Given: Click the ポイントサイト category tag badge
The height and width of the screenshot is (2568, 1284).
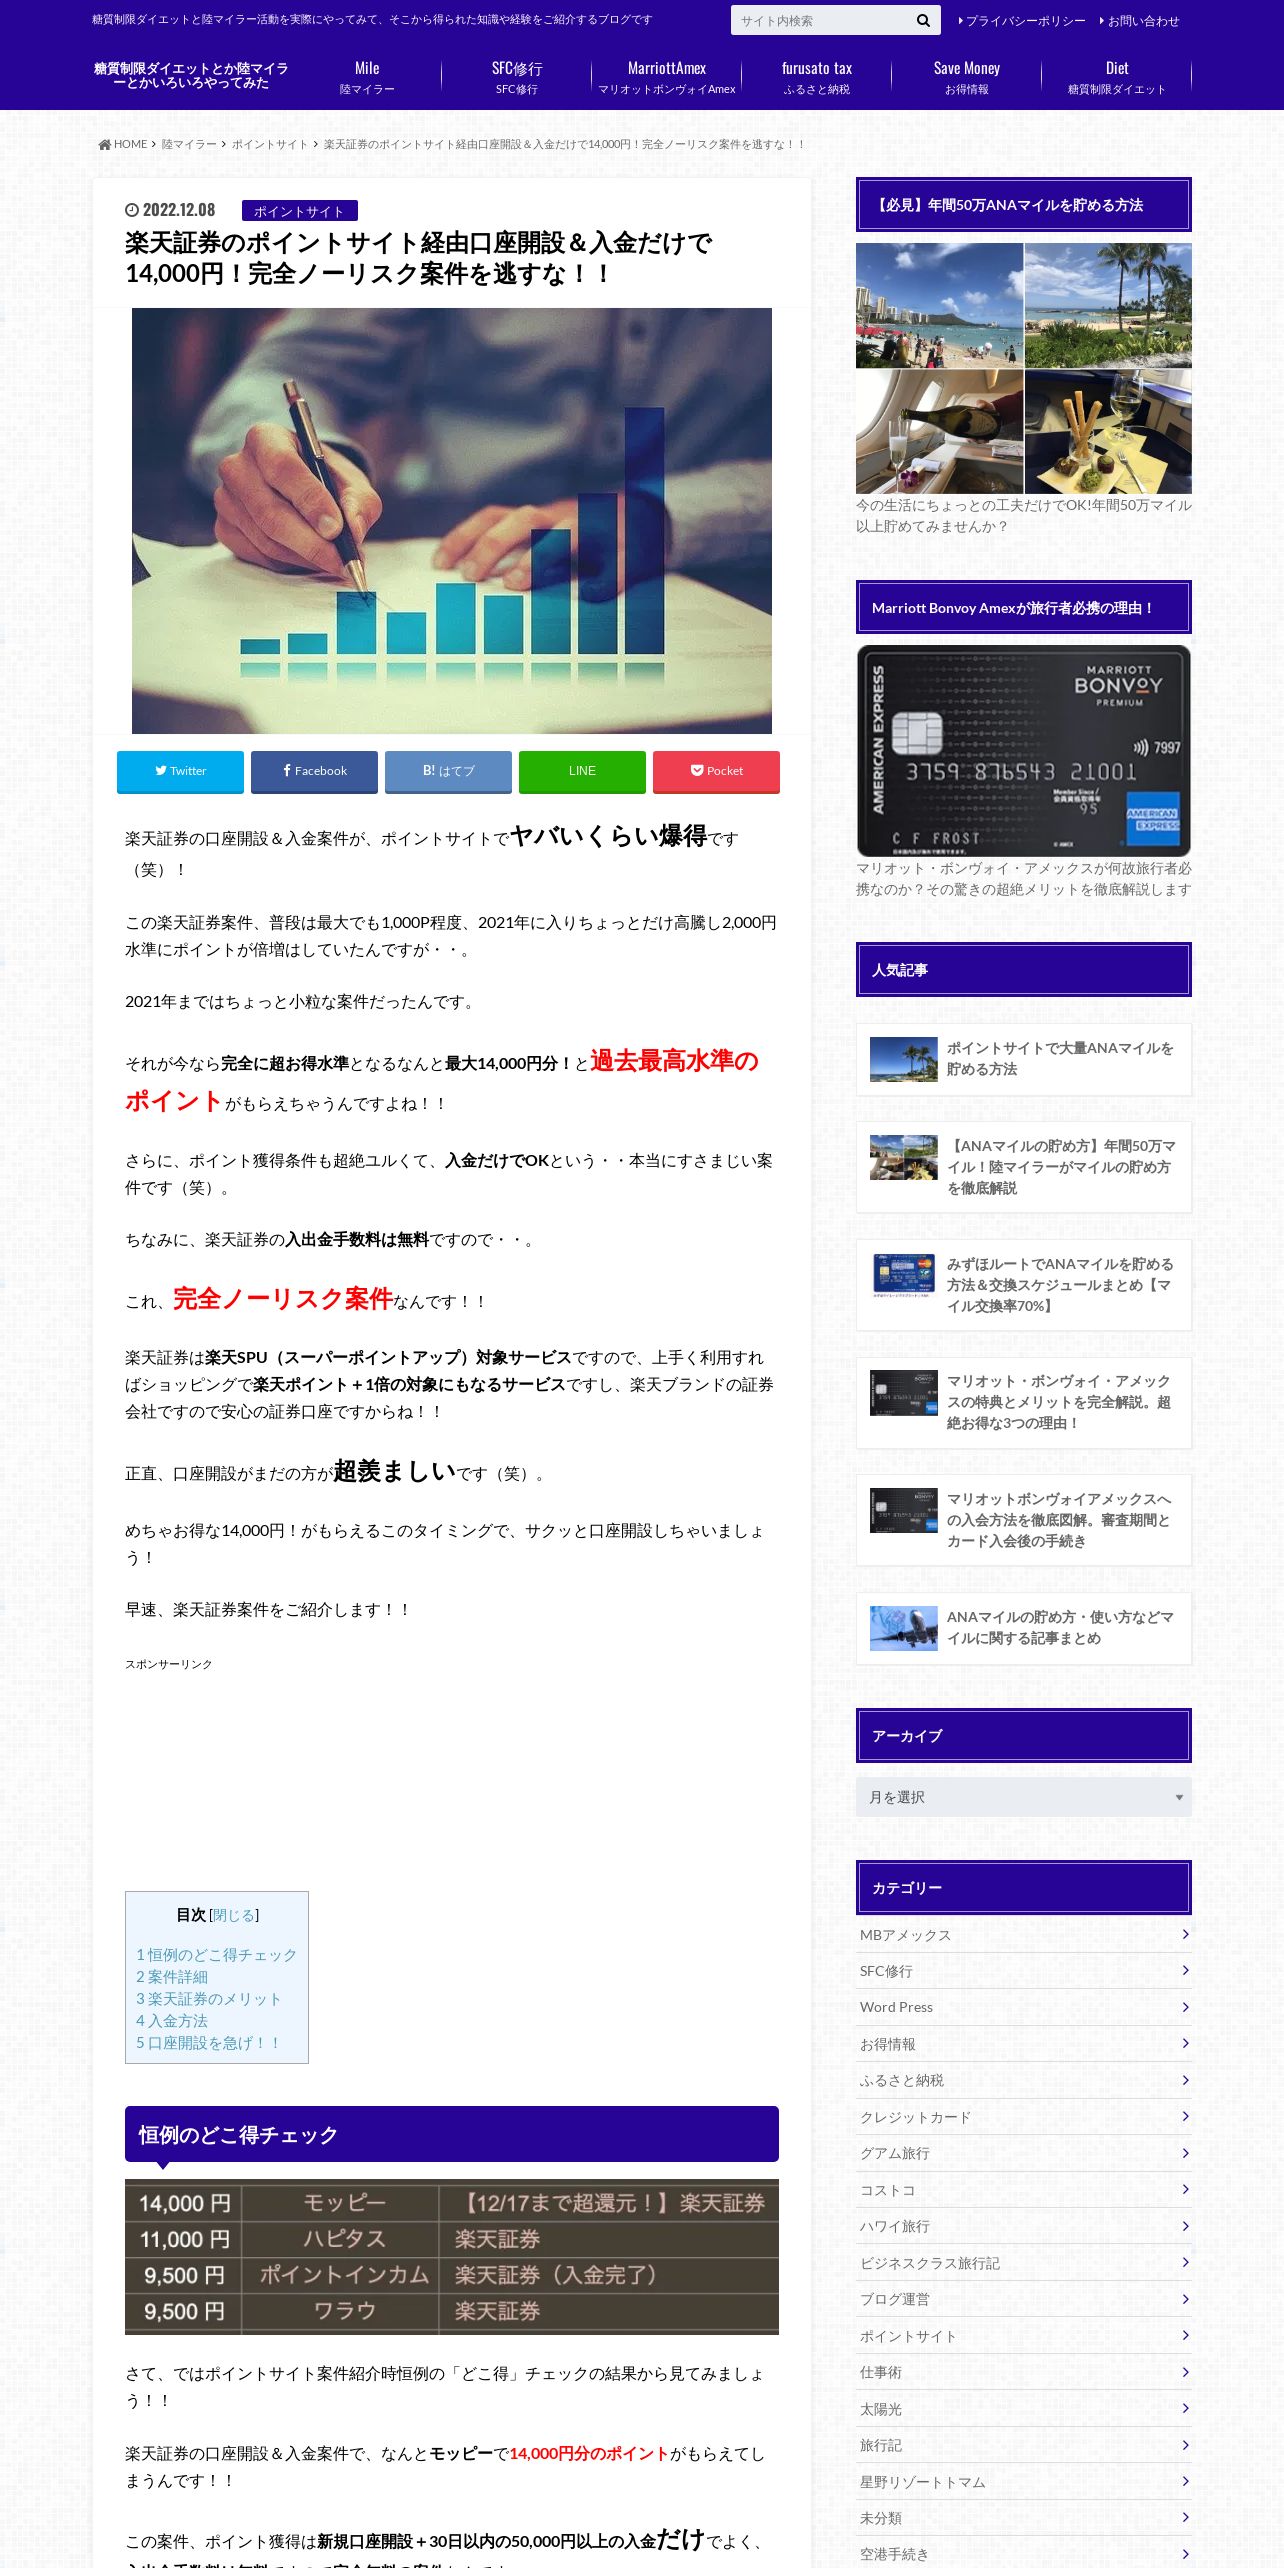Looking at the screenshot, I should tap(299, 211).
